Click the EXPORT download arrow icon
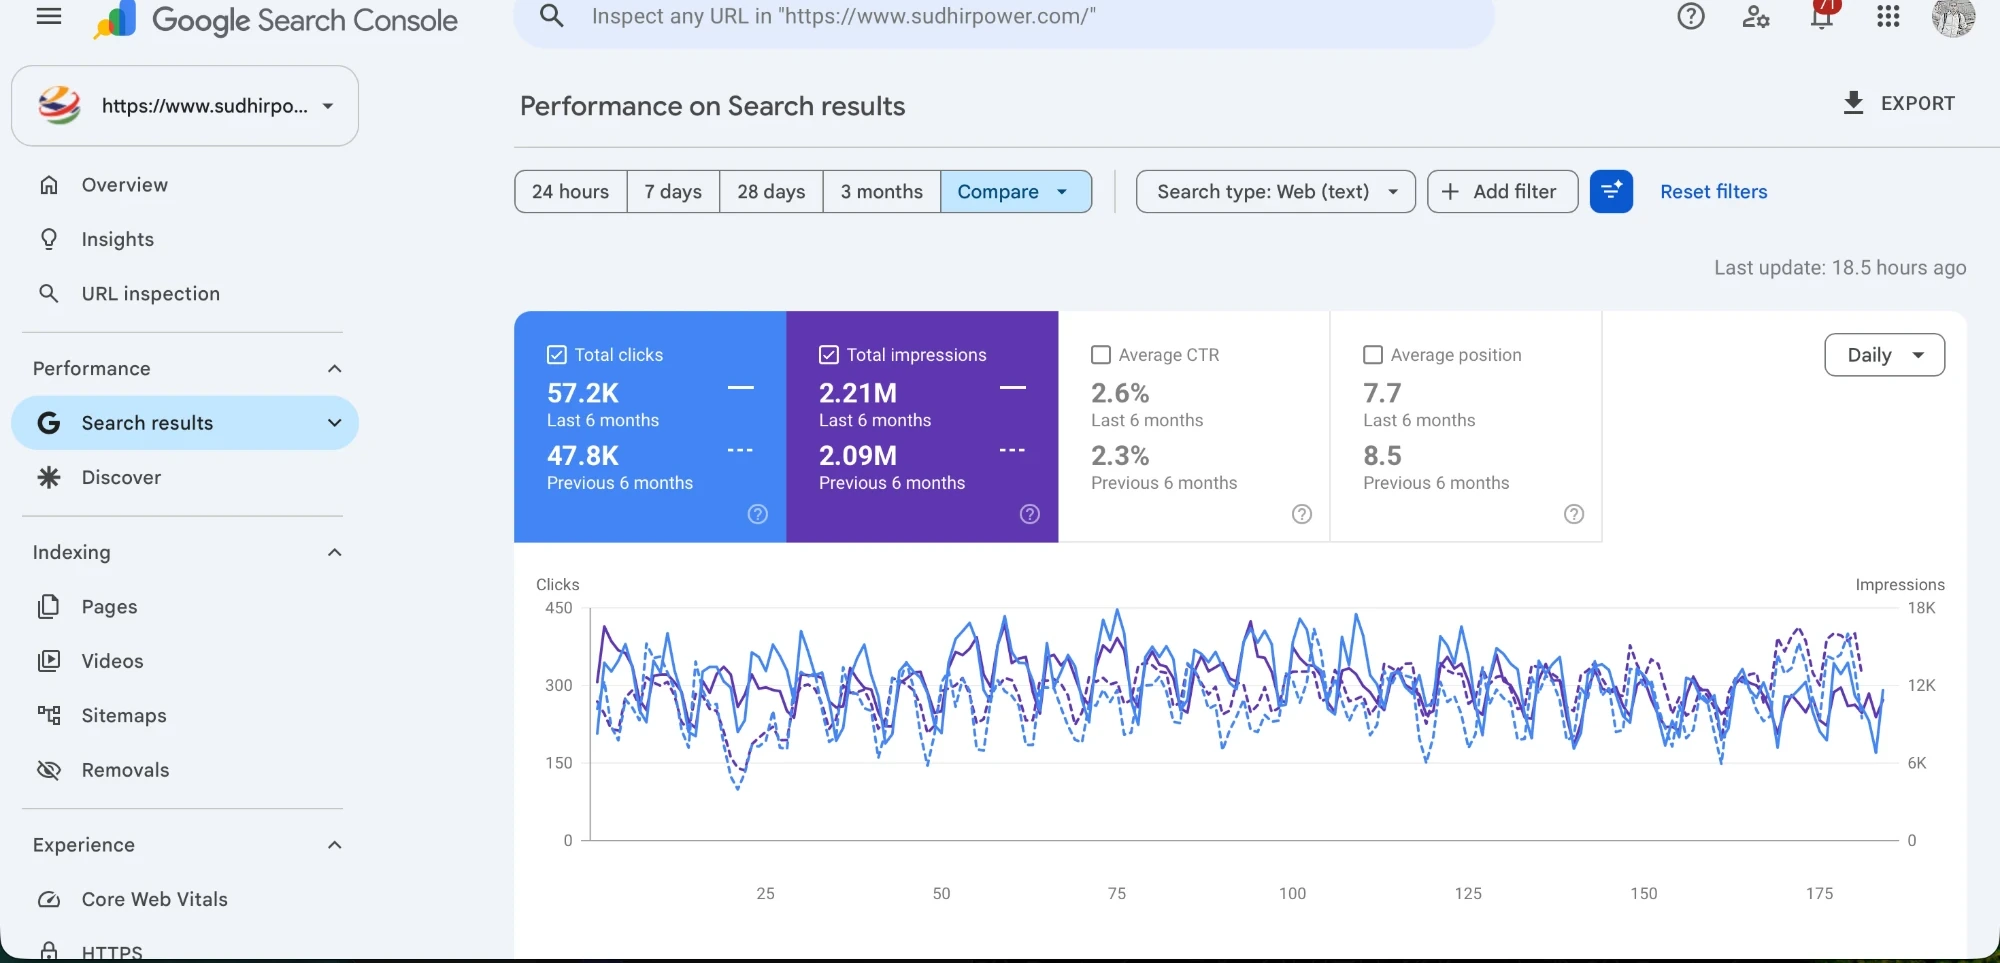 1853,103
